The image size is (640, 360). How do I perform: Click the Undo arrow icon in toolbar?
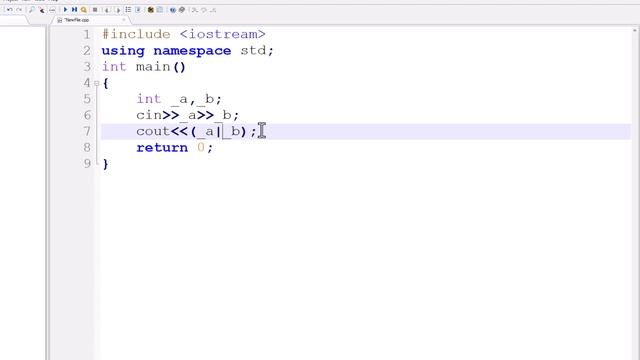coord(9,10)
